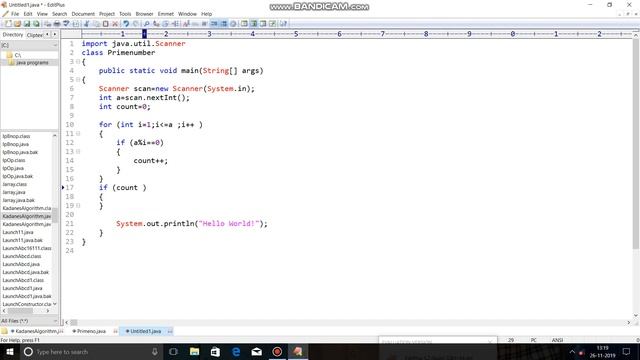Paste using the clipboard icon

[105, 24]
